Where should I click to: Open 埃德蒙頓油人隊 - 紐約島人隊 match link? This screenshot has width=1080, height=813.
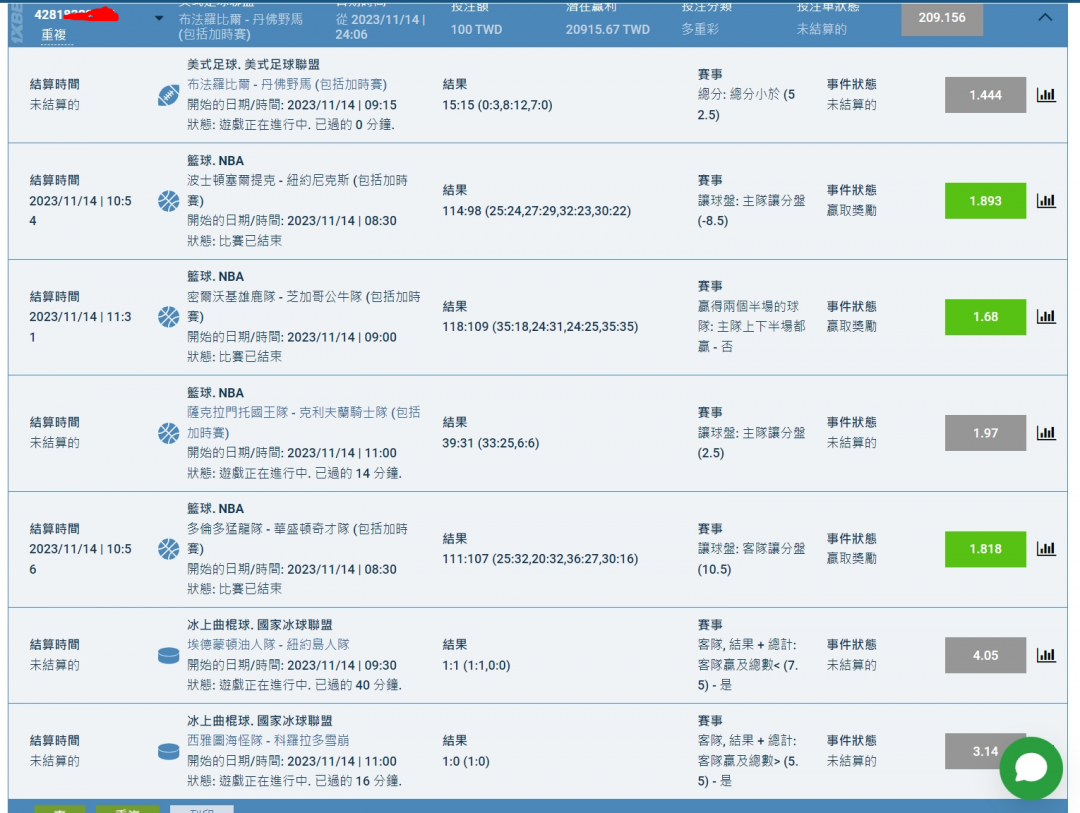pos(268,644)
